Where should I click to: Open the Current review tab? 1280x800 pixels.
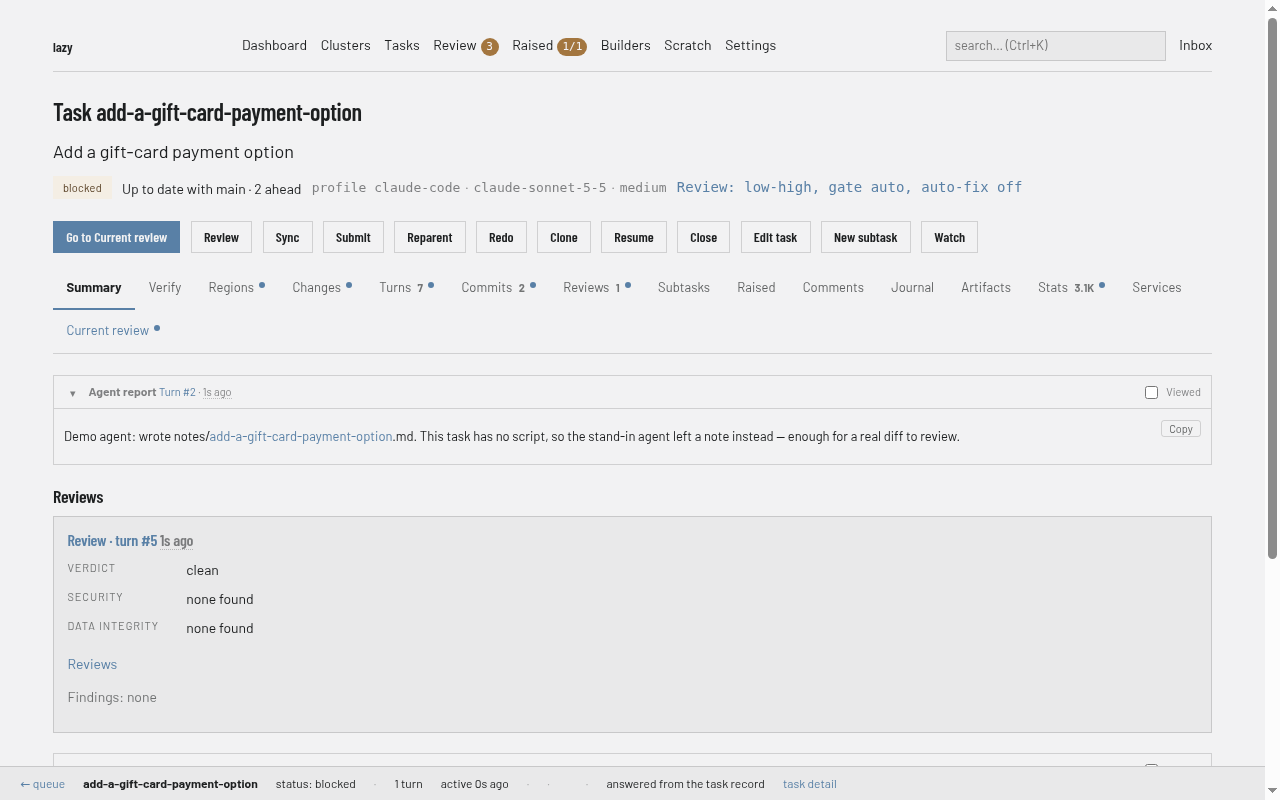click(113, 330)
